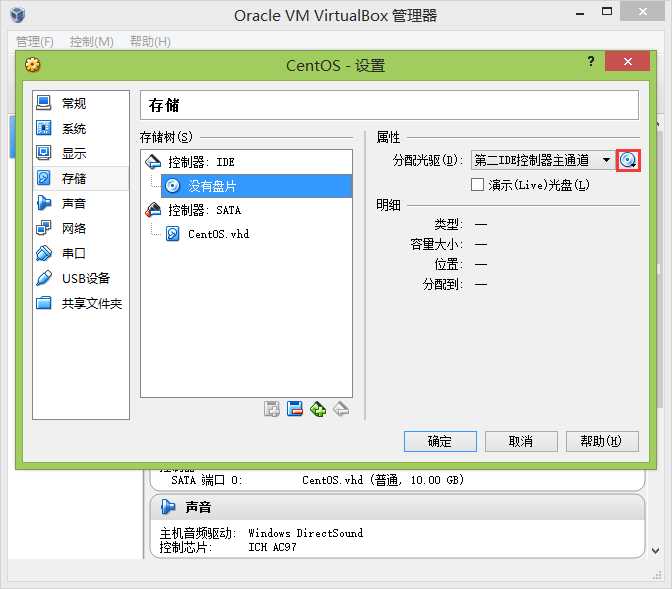Open the 控制(M) menu
672x589 pixels.
click(x=92, y=42)
